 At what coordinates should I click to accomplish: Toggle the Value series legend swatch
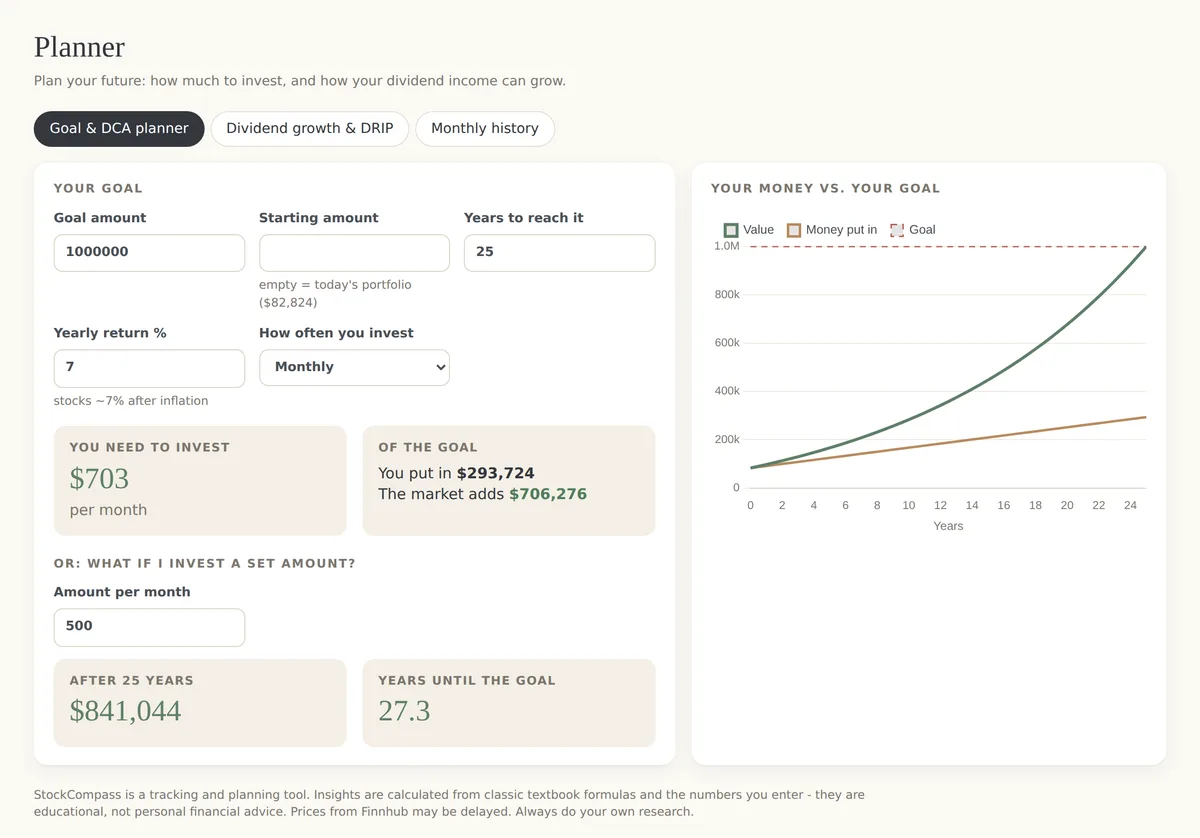coord(731,230)
